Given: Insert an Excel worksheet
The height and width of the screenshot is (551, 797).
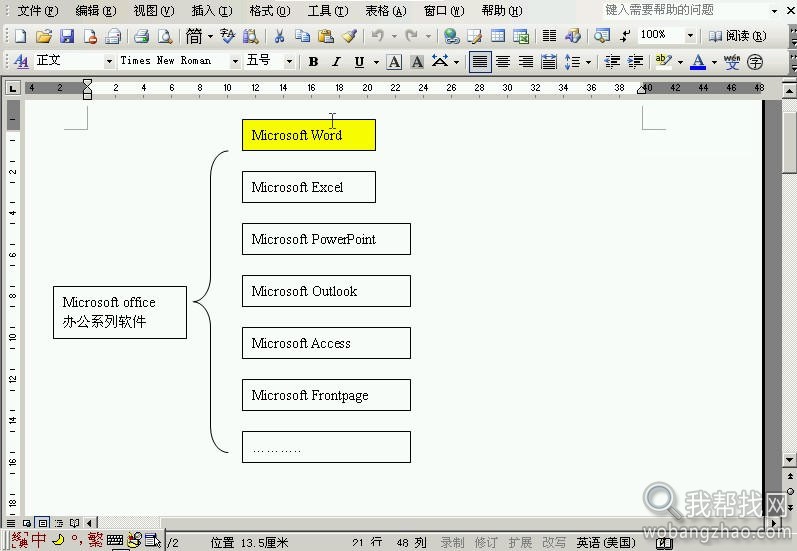Looking at the screenshot, I should pos(521,36).
